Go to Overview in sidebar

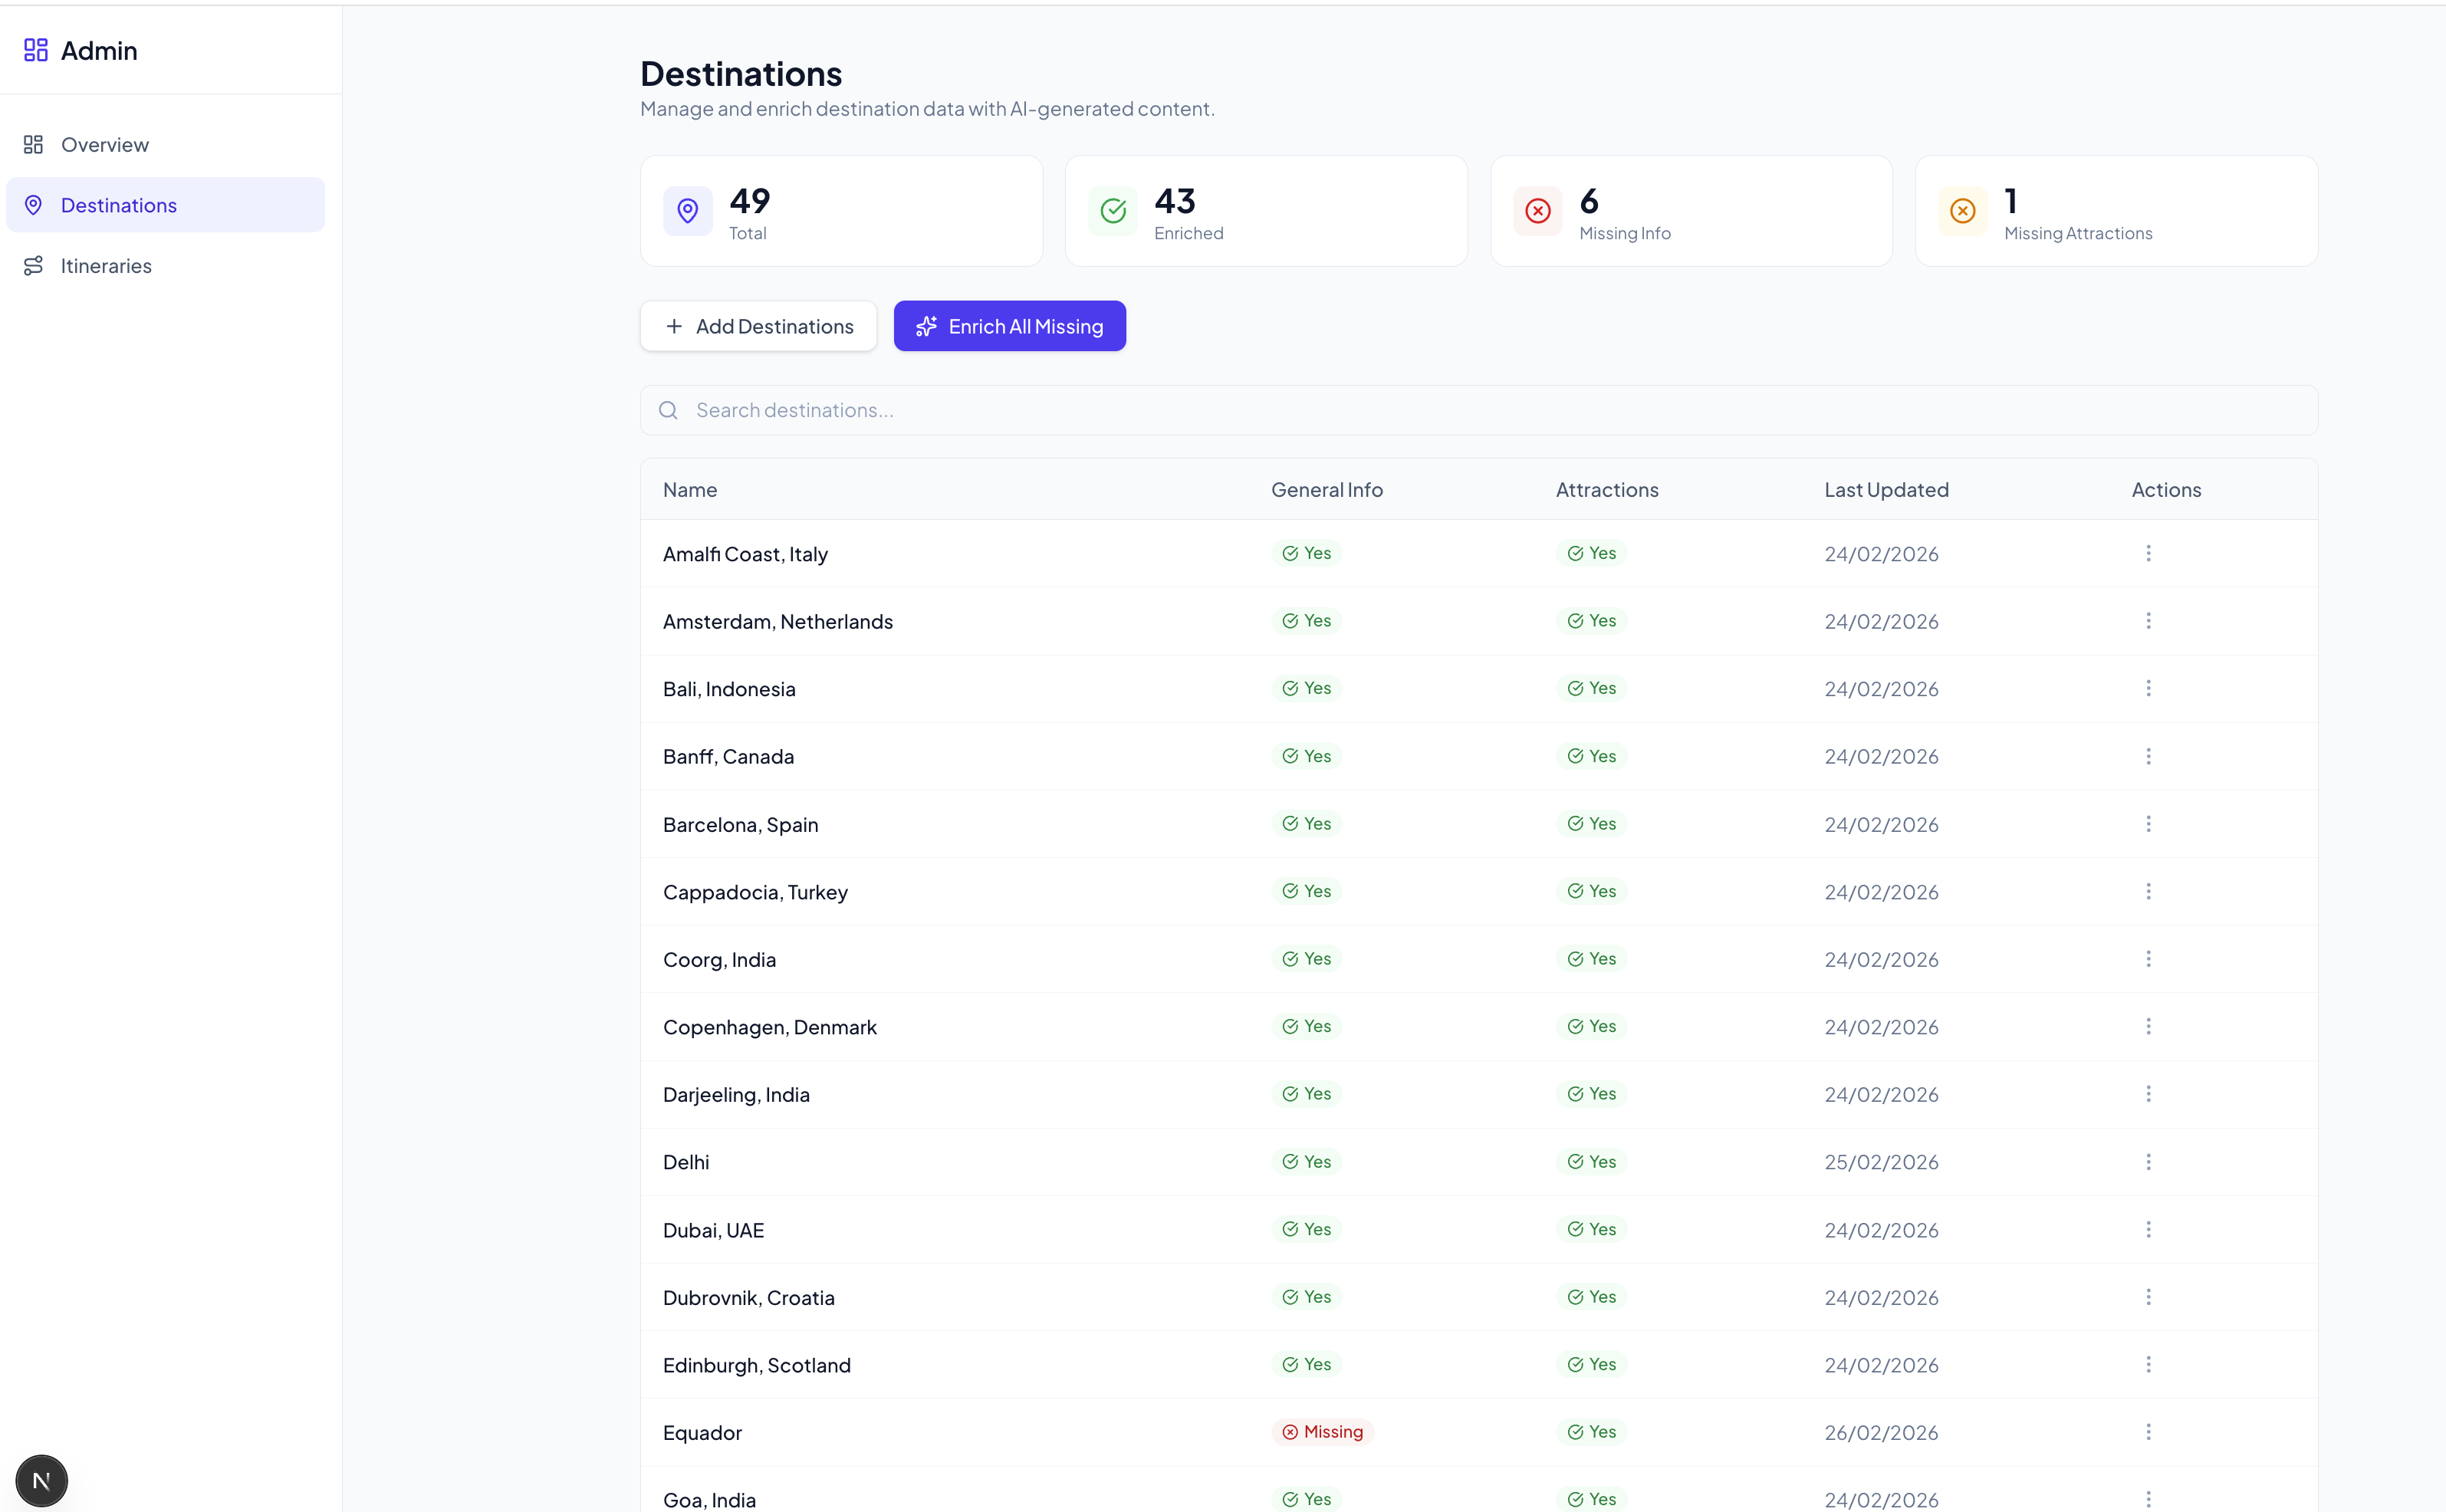(x=104, y=145)
